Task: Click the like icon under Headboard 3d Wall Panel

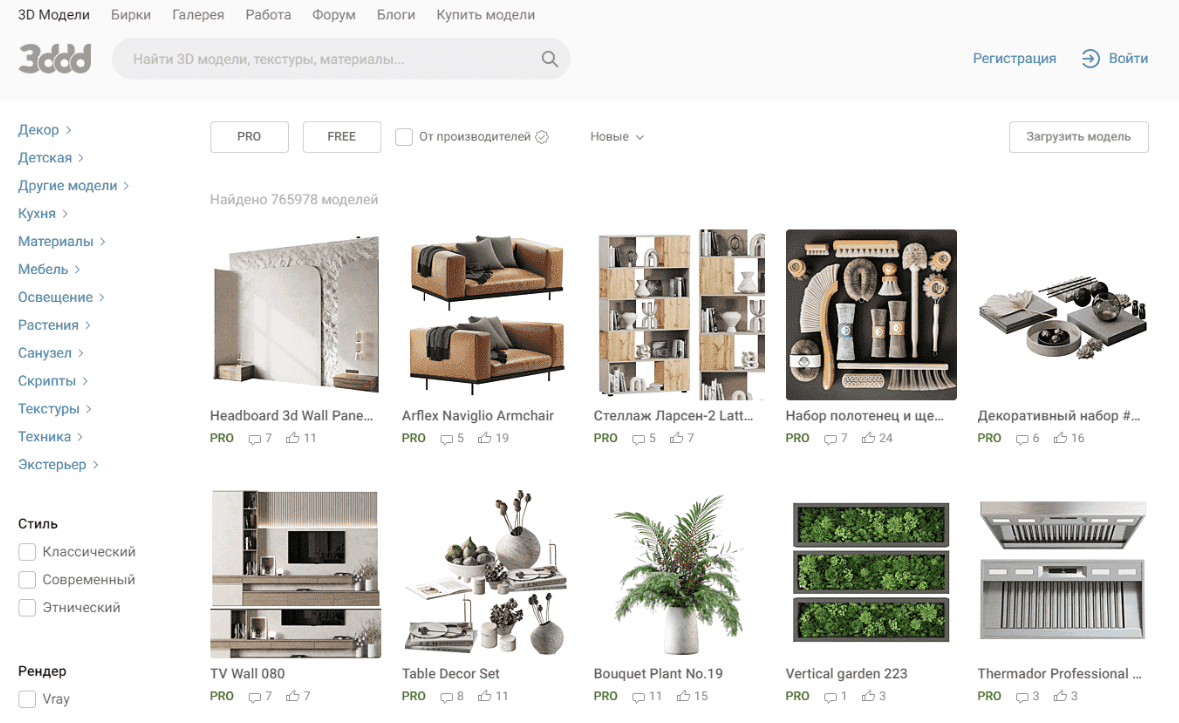Action: tap(292, 437)
